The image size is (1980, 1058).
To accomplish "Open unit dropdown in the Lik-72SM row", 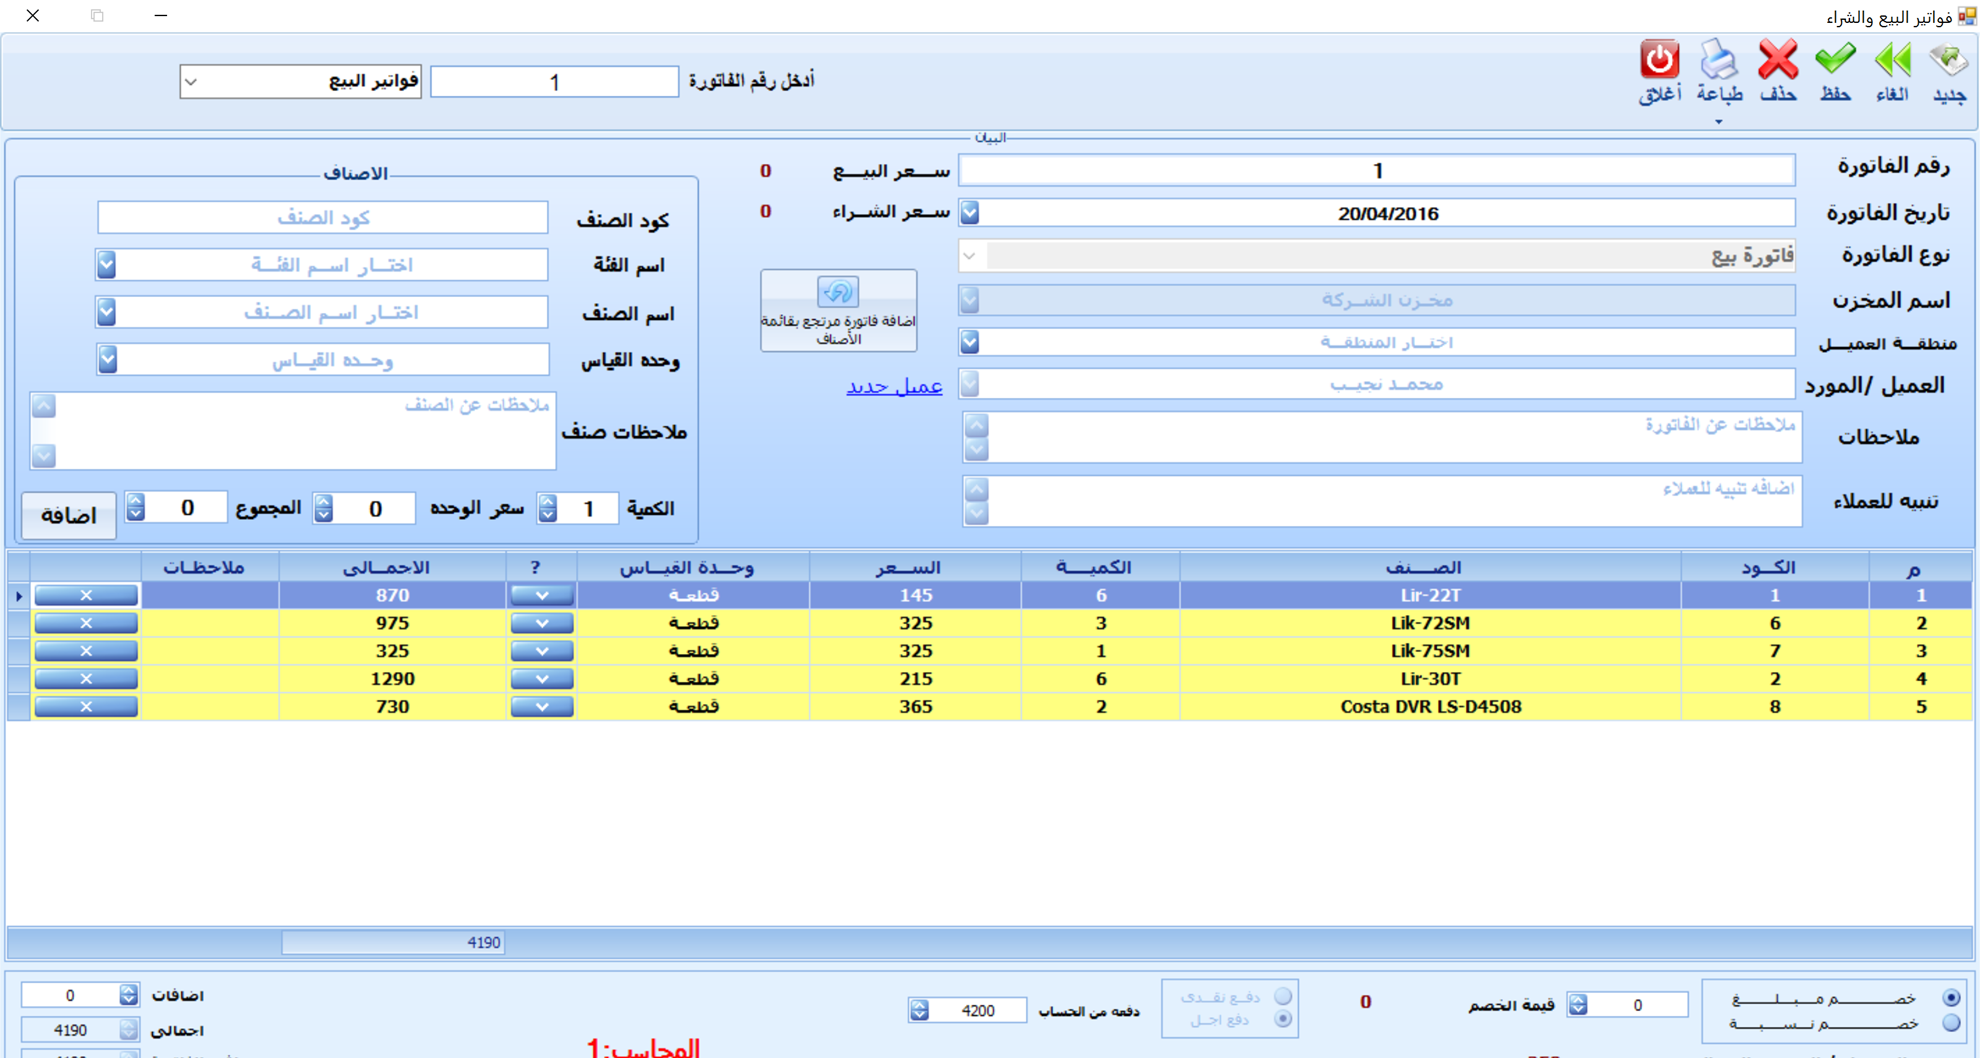I will click(x=542, y=623).
